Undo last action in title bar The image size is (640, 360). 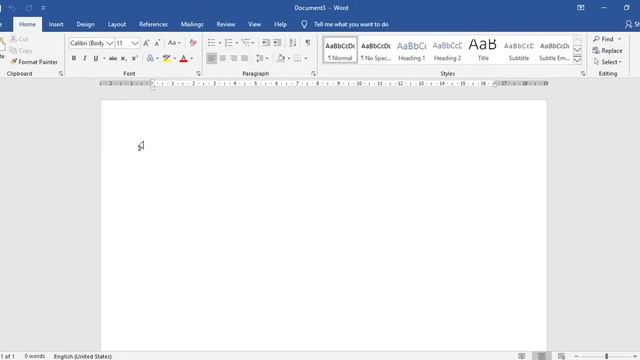[12, 8]
